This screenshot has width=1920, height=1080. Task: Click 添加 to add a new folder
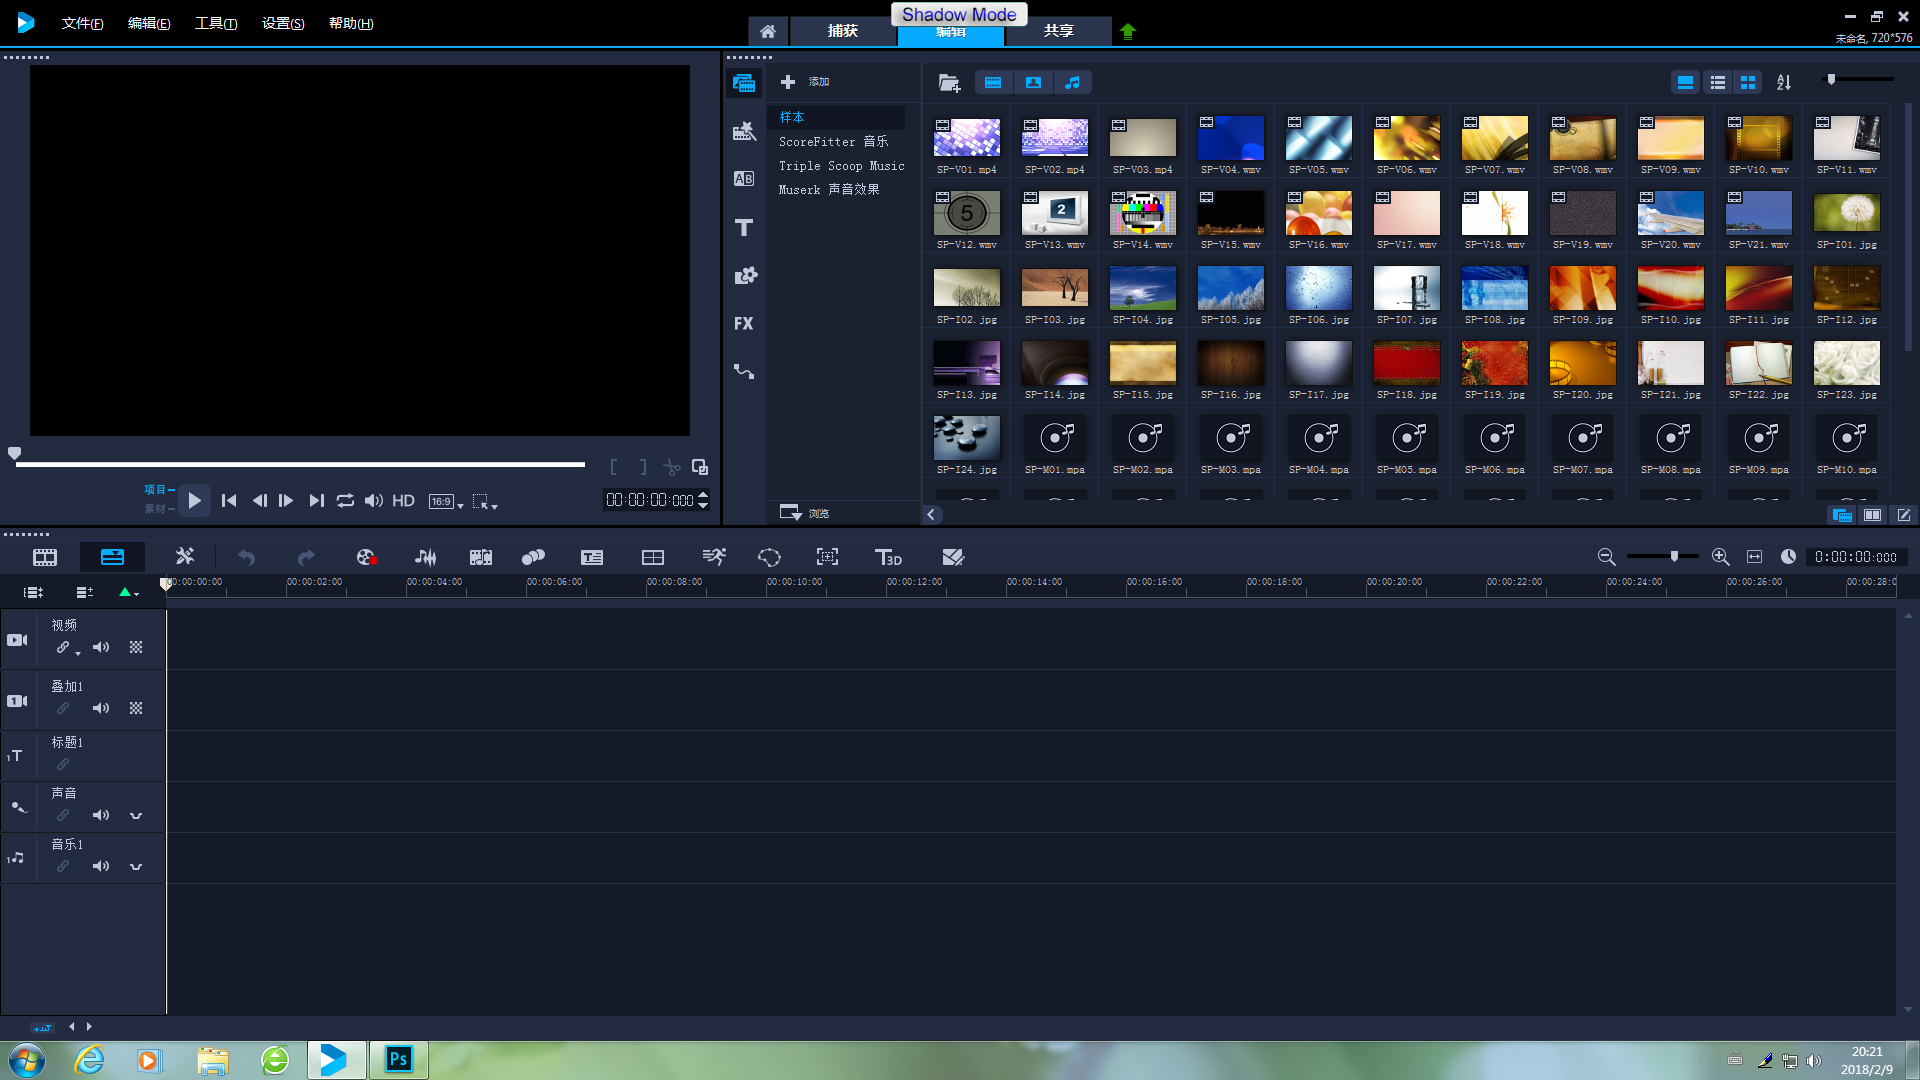[805, 82]
